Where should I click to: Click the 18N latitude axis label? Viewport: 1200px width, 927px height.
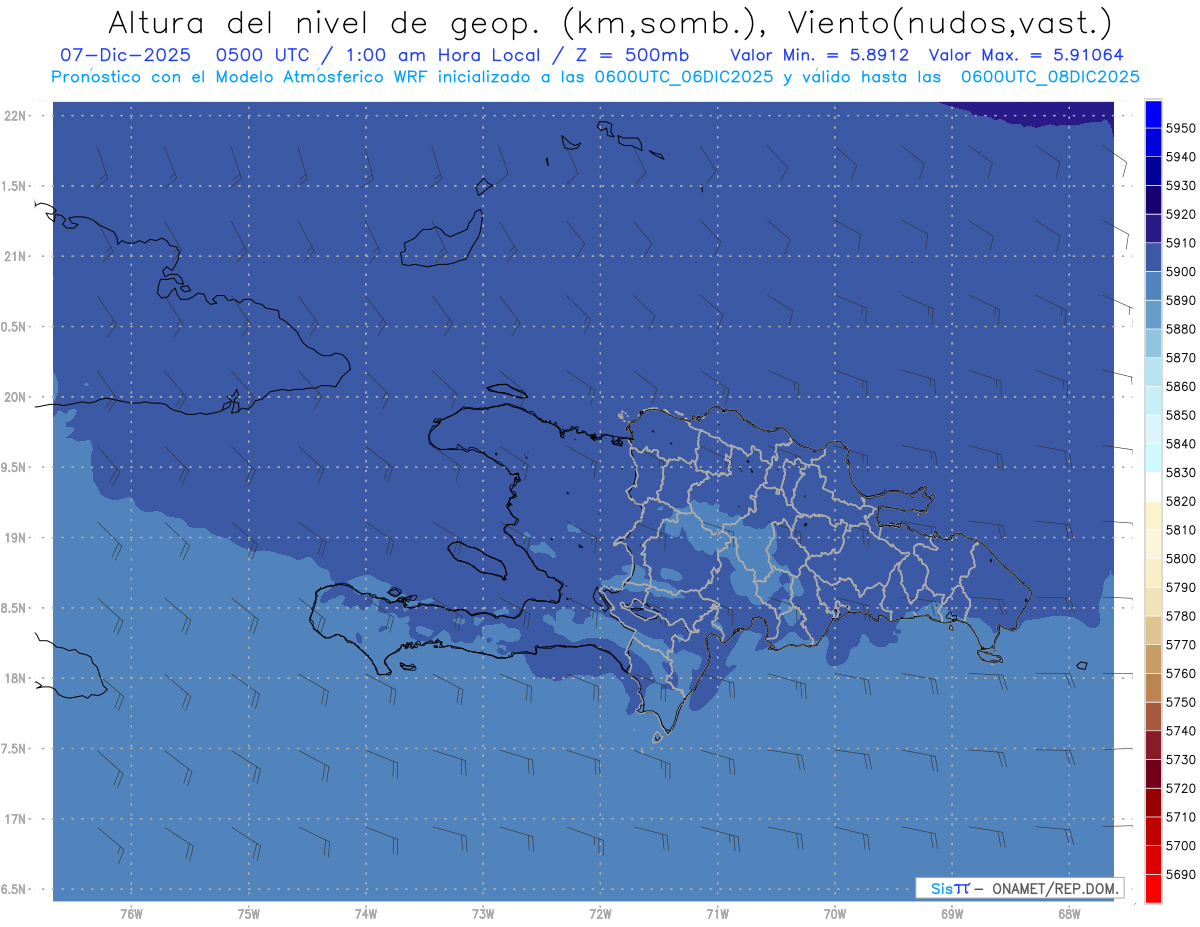tap(16, 678)
